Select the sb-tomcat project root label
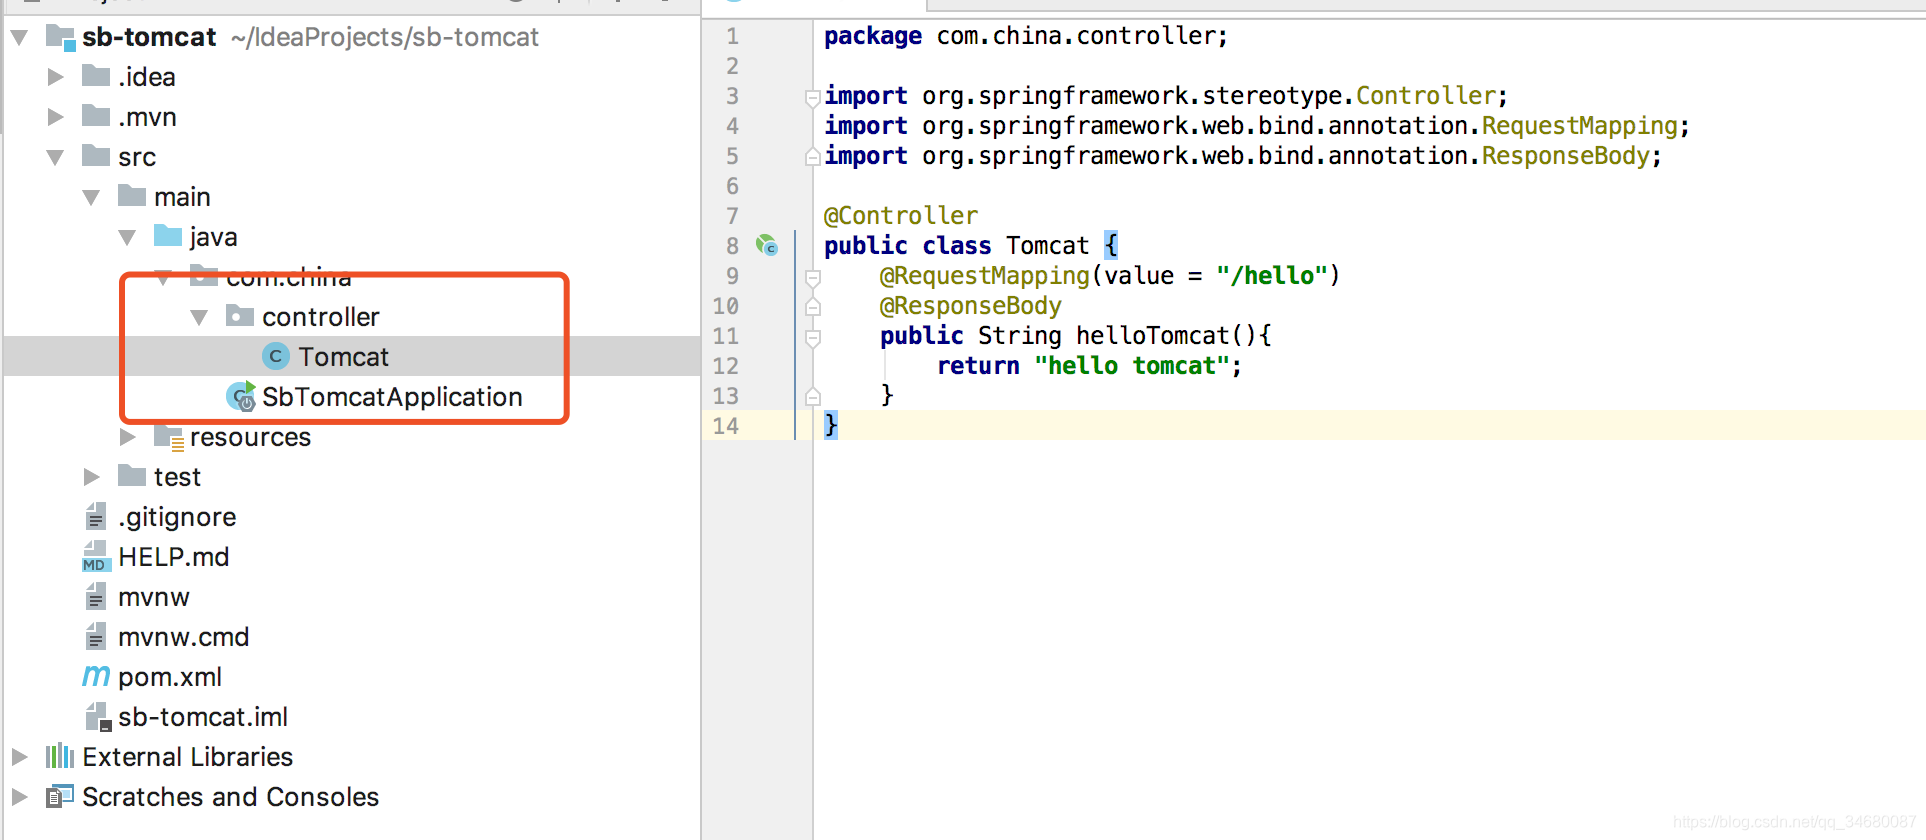This screenshot has height=840, width=1926. (149, 37)
